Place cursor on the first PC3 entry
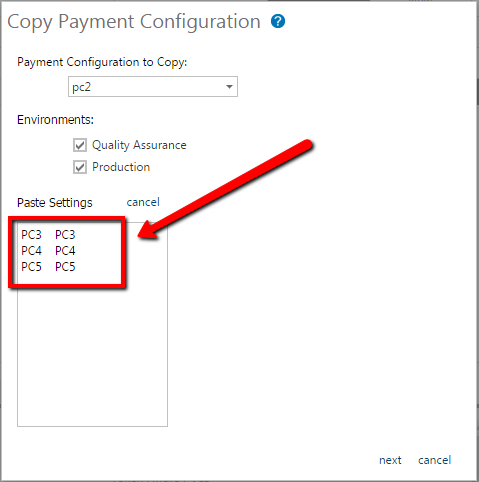The height and width of the screenshot is (482, 479). click(31, 235)
